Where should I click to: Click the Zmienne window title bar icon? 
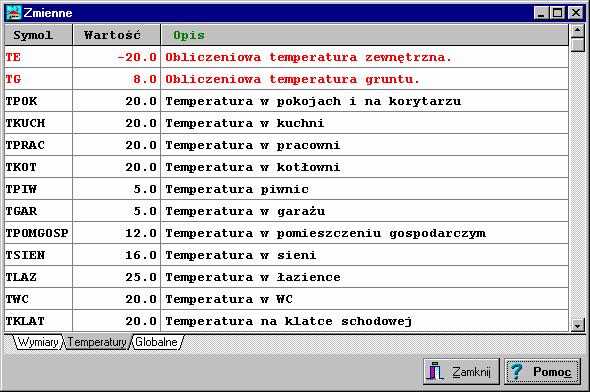[x=14, y=13]
